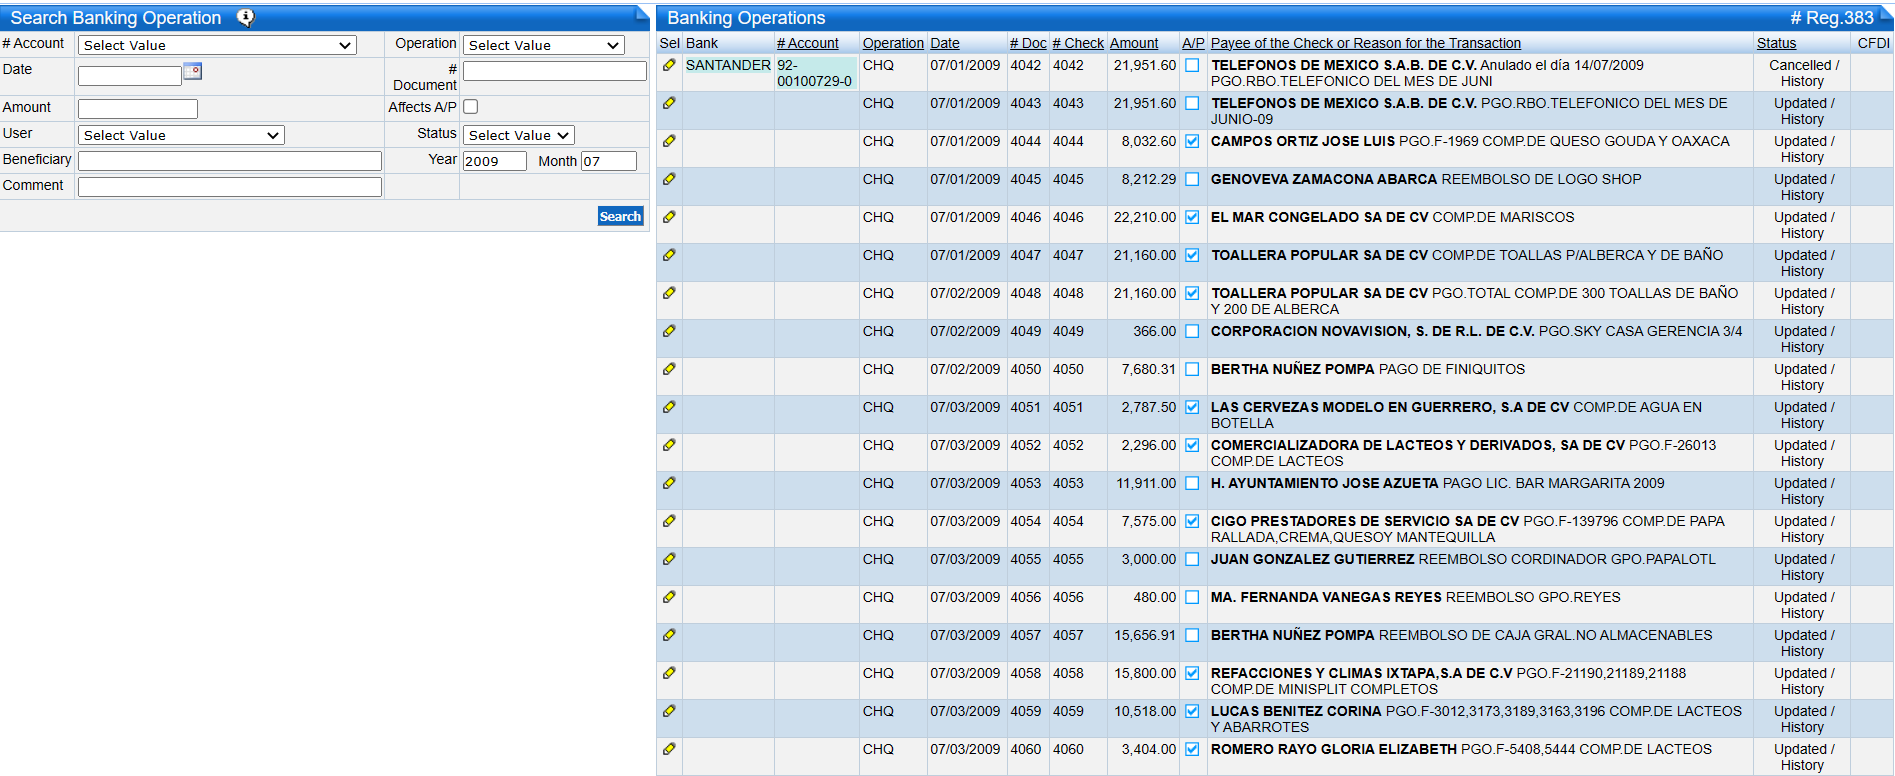This screenshot has height=776, width=1895.
Task: Uncheck A/P for LUCAS BENITEZ CORINA row
Action: (x=1192, y=711)
